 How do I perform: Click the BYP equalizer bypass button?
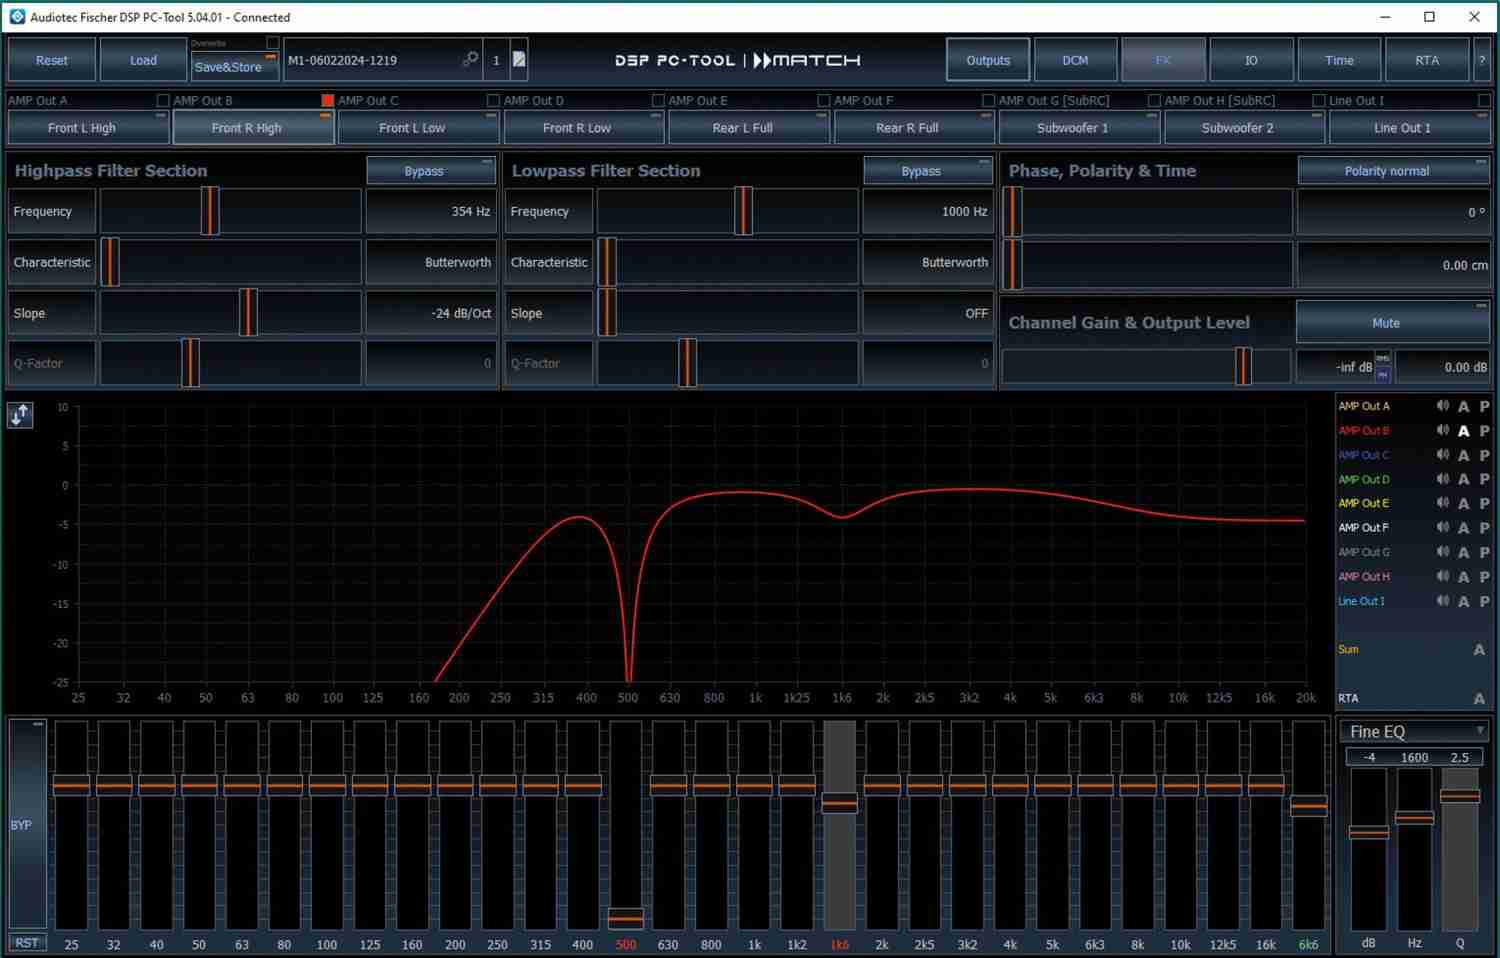coord(27,825)
